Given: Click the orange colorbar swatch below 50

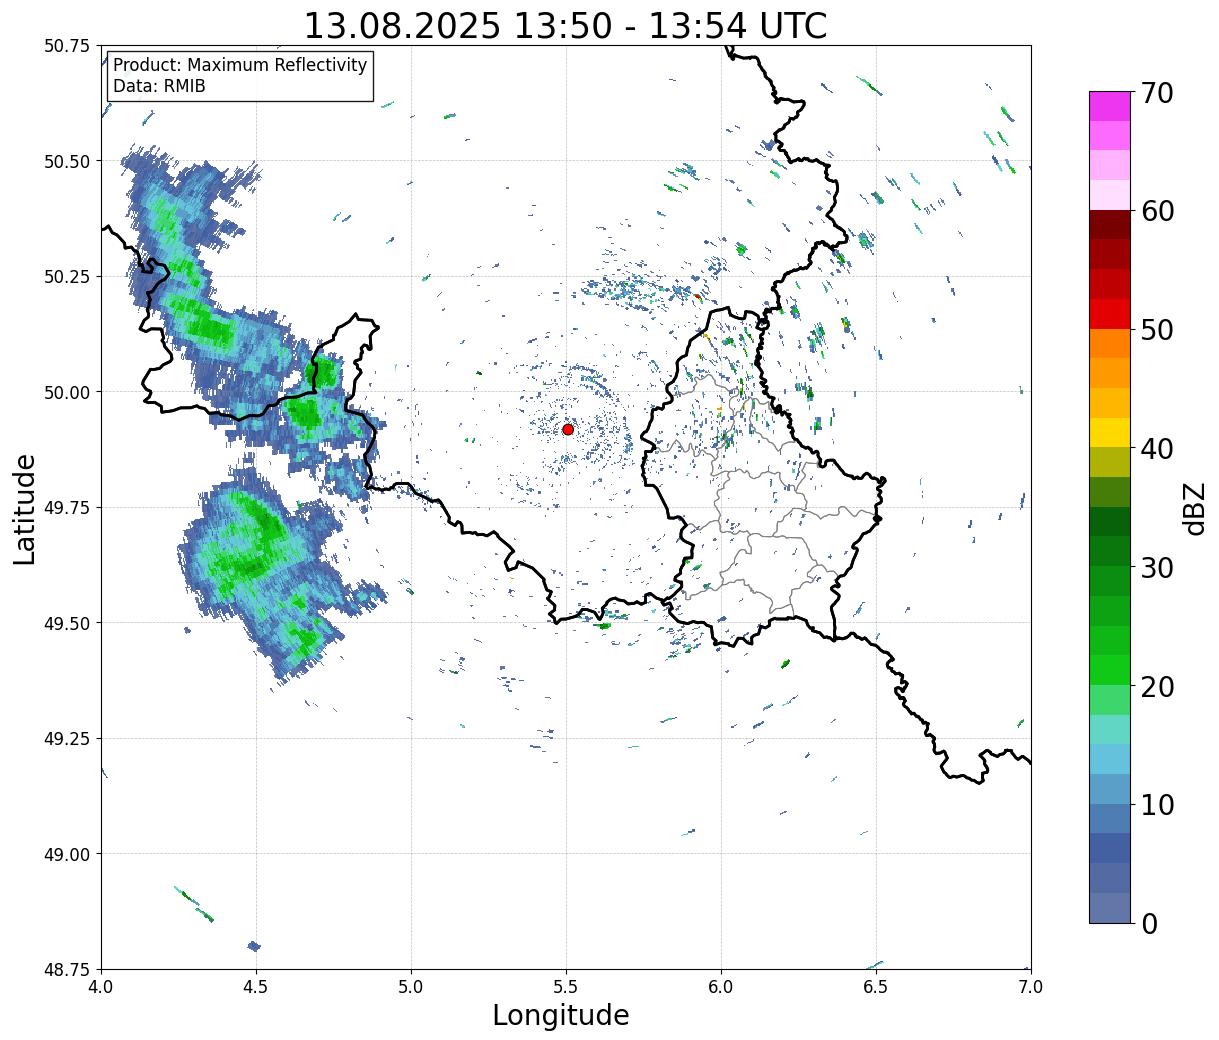Looking at the screenshot, I should tap(1110, 344).
